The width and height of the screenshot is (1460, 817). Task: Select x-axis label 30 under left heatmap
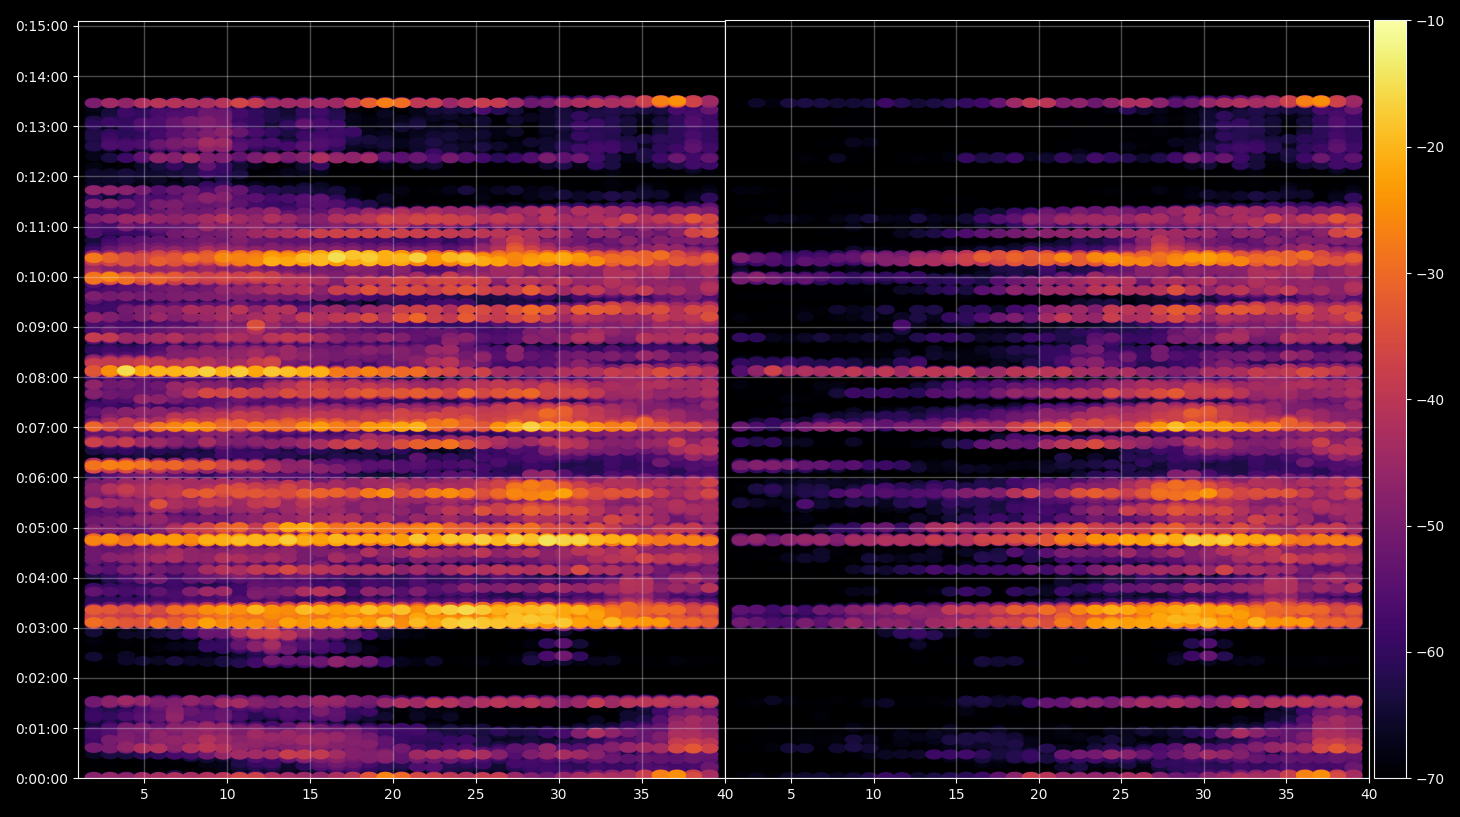pos(558,795)
